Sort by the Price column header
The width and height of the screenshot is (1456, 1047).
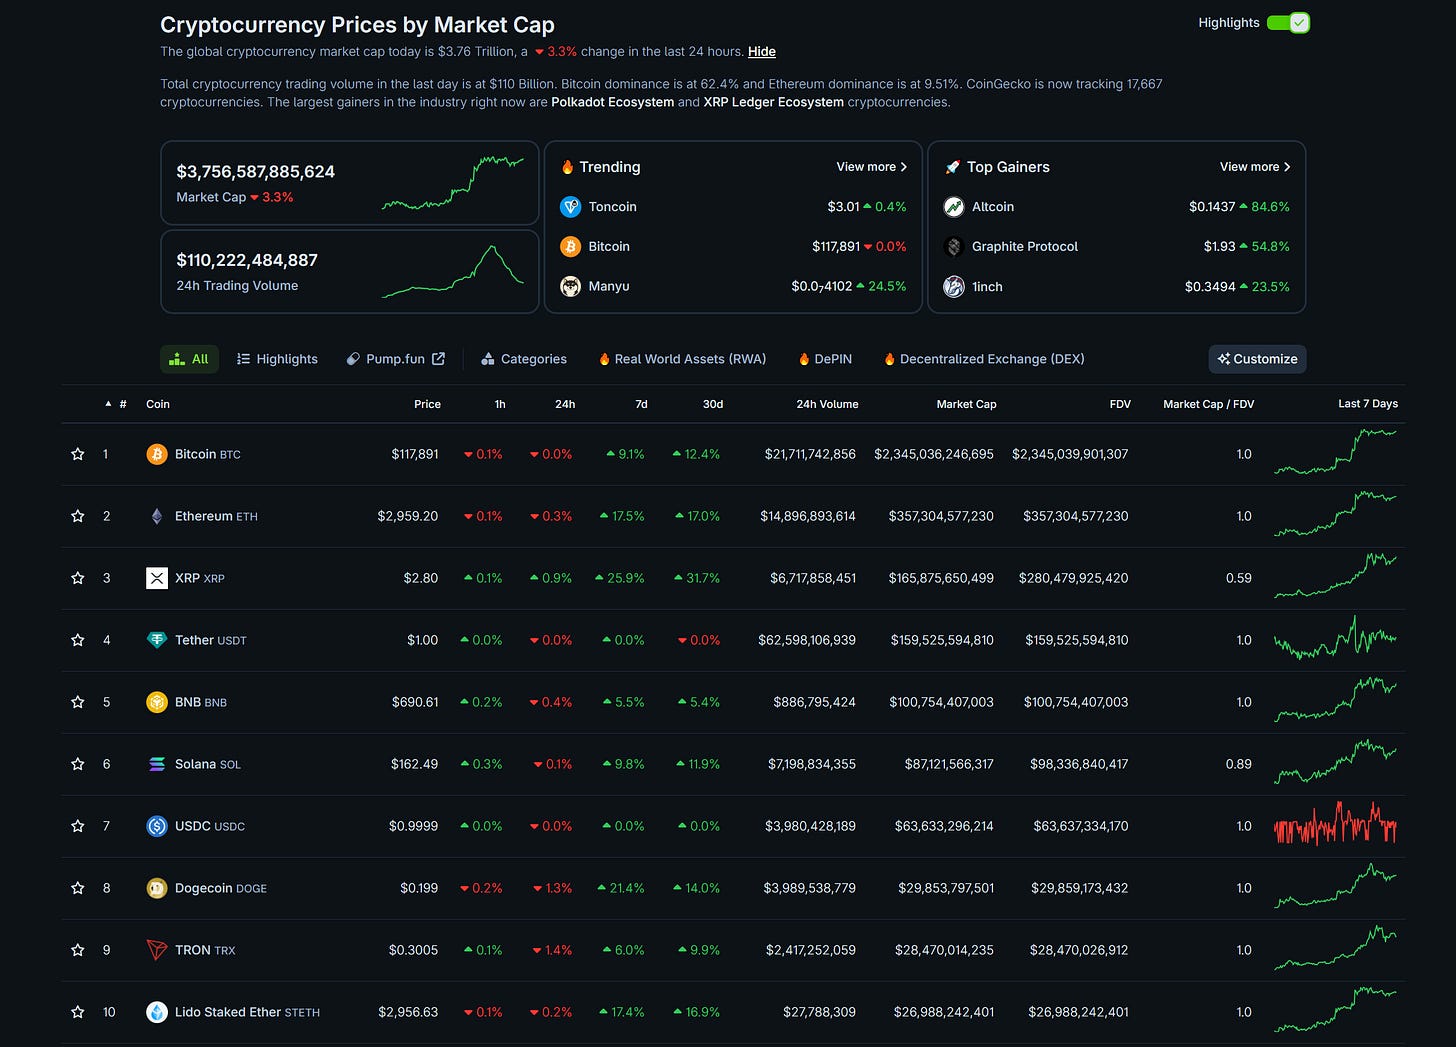tap(427, 404)
